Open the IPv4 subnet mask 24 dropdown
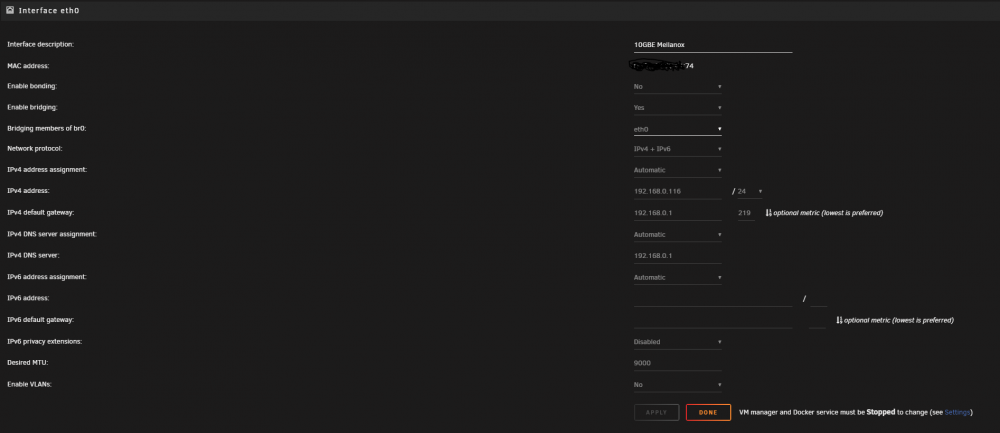This screenshot has width=1000, height=433. coord(751,191)
